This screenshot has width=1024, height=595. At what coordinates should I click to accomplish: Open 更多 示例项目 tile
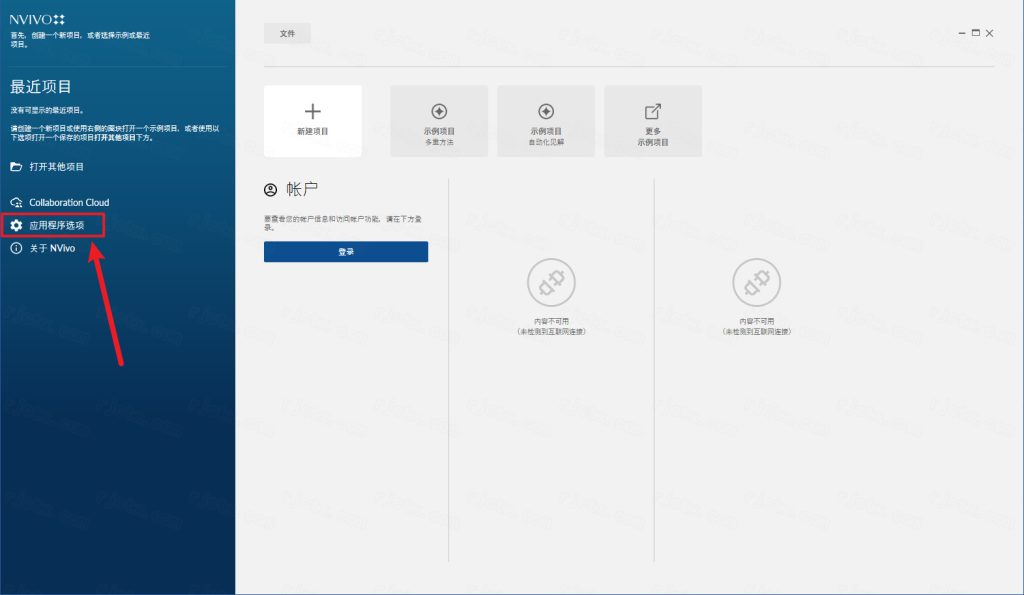click(x=653, y=121)
